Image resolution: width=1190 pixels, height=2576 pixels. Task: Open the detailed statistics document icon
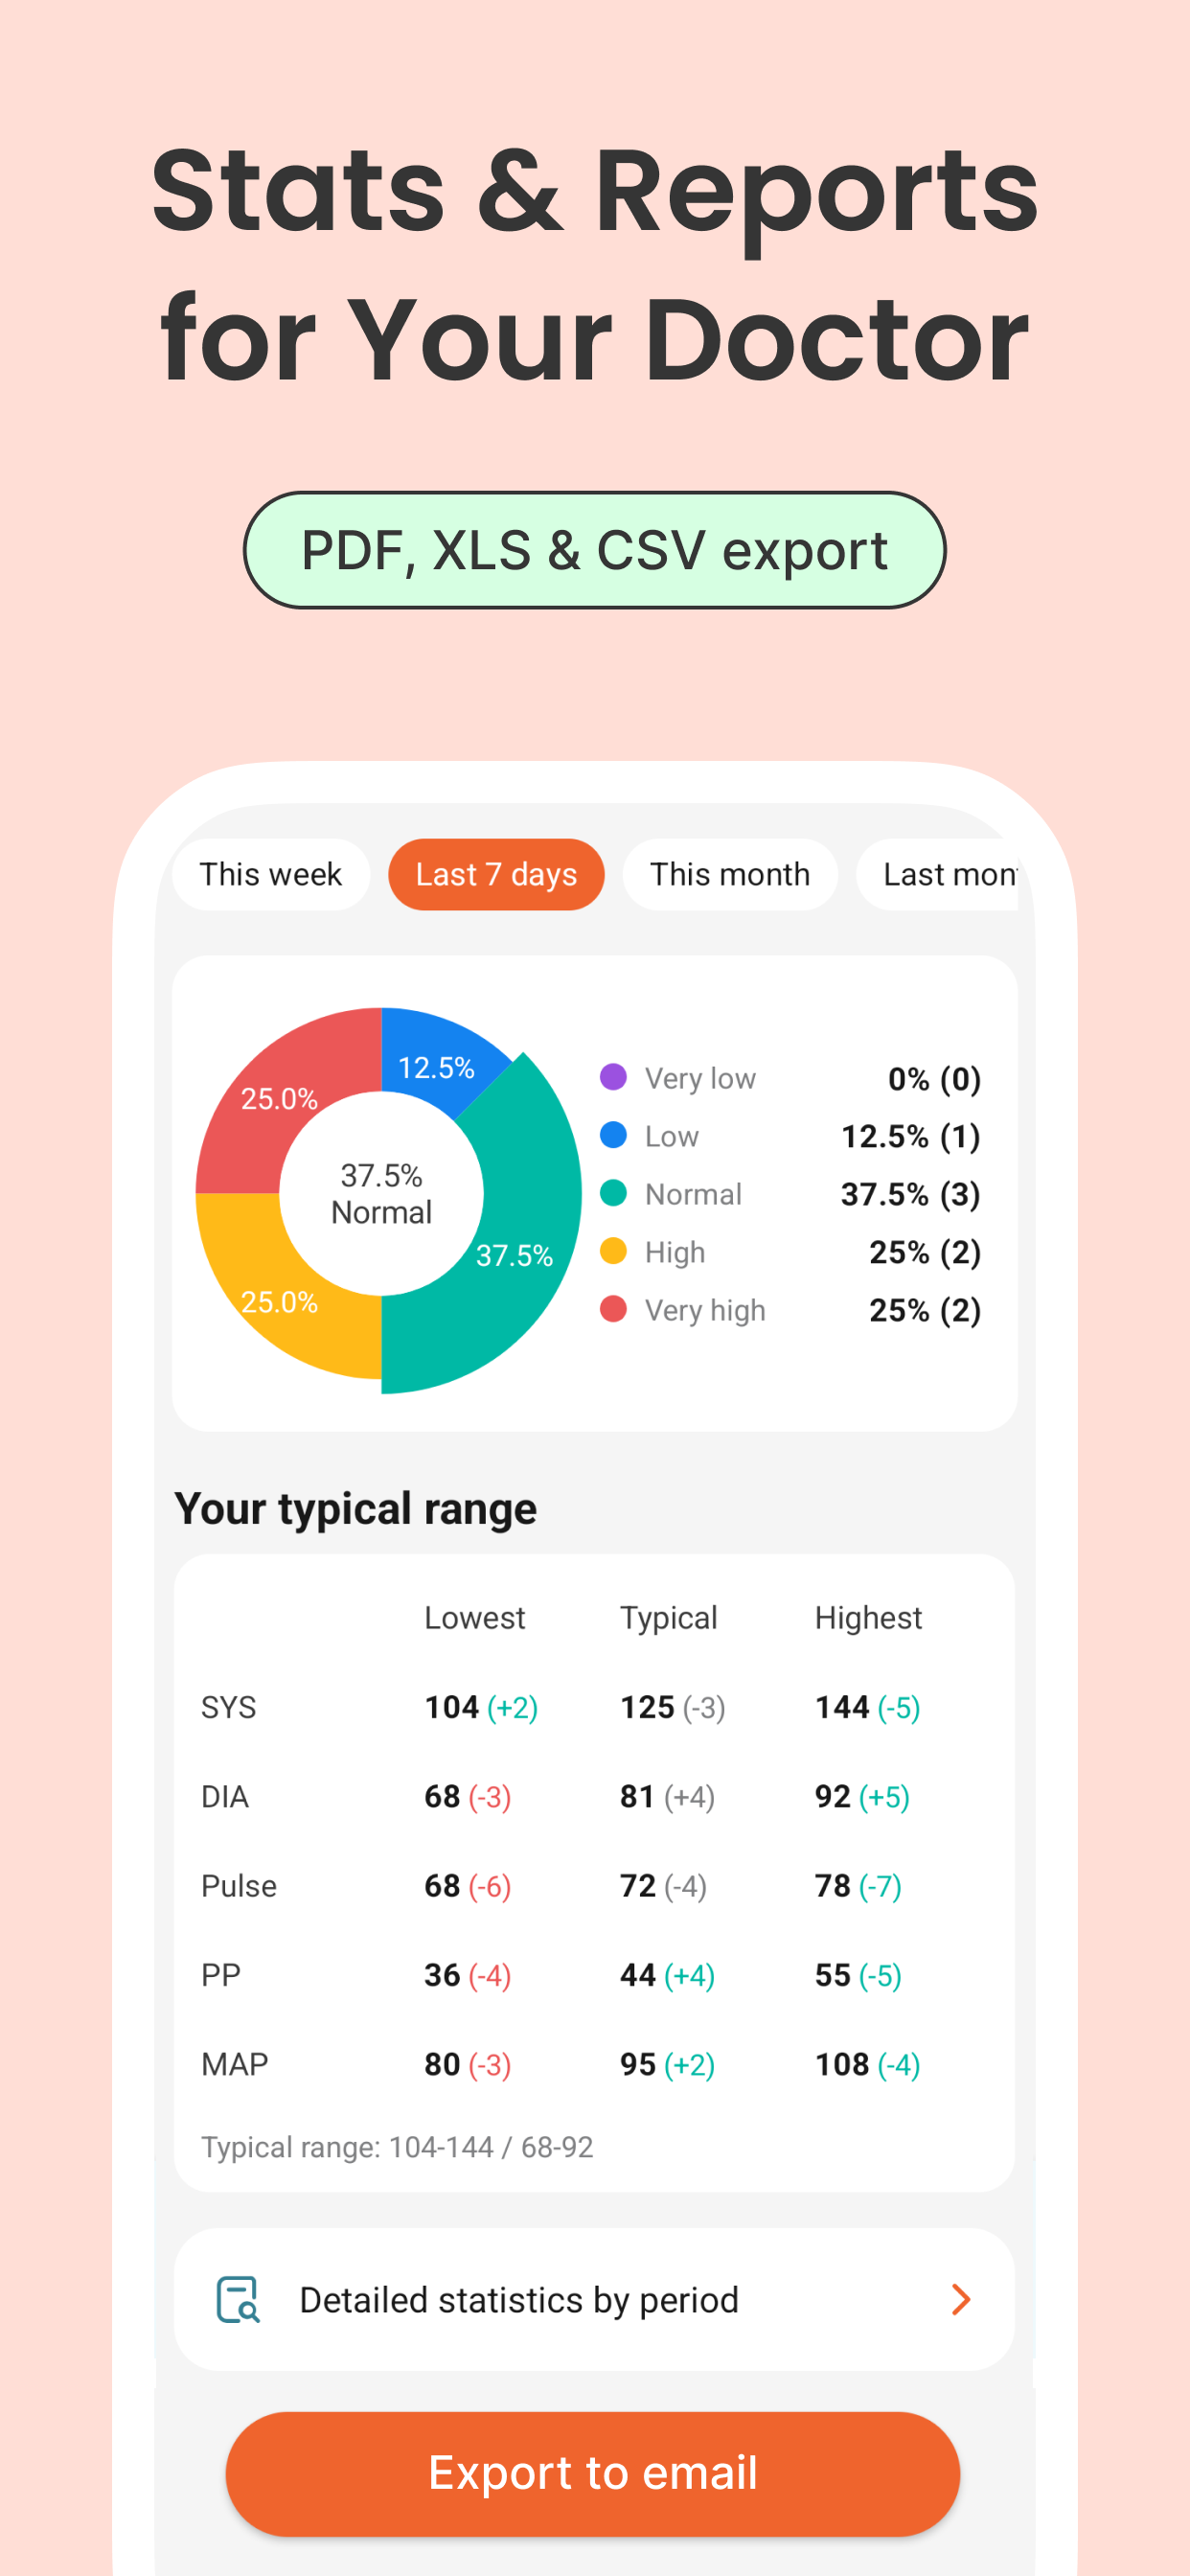click(x=238, y=2299)
